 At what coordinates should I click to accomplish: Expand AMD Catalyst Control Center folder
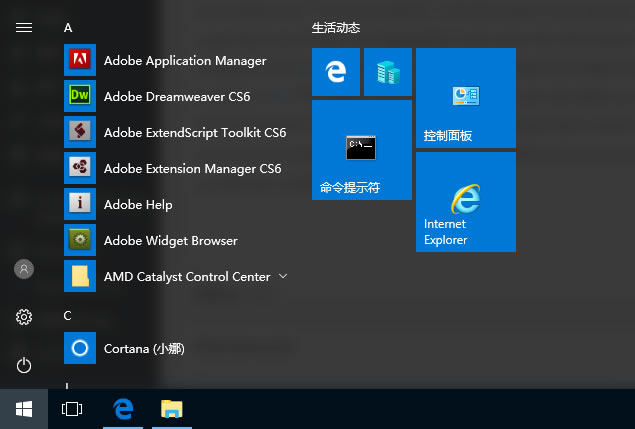[x=283, y=276]
